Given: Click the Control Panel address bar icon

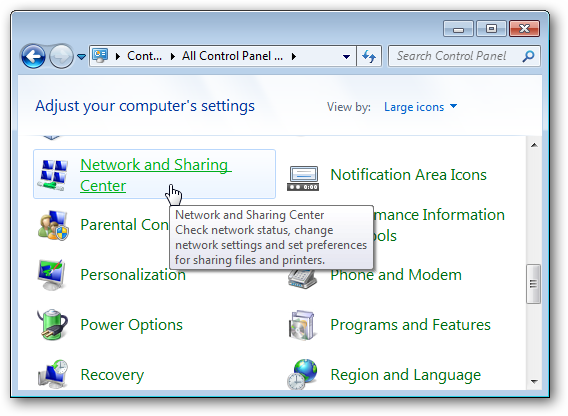Looking at the screenshot, I should coord(100,56).
